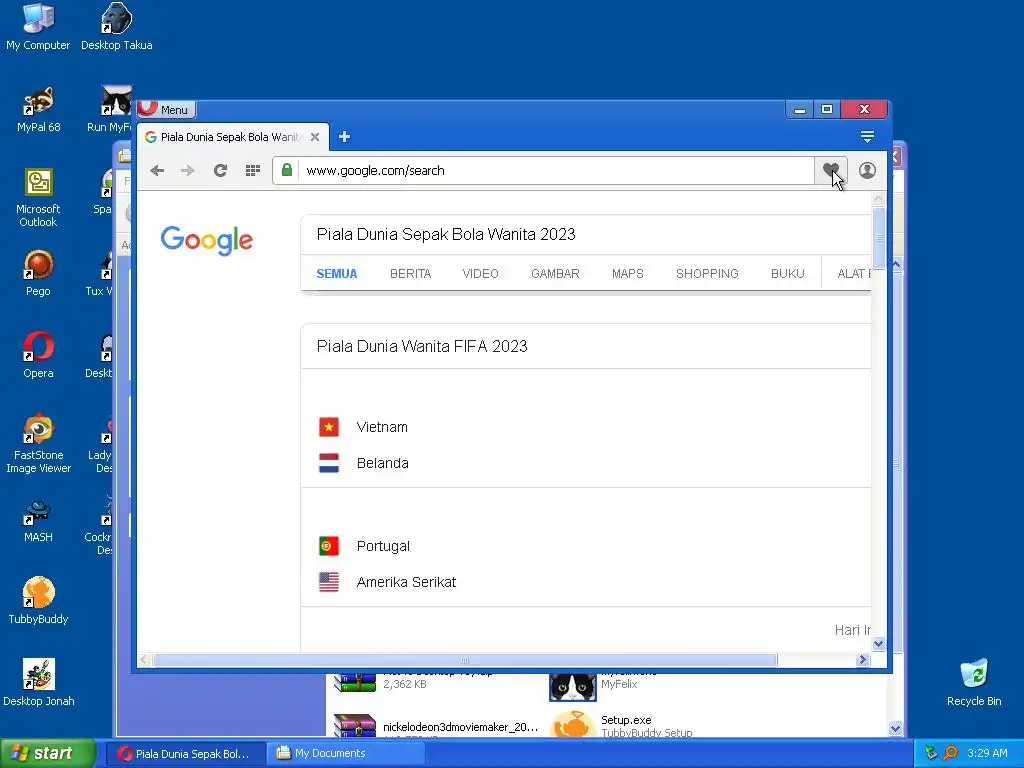
Task: Click the green security padlock icon
Action: click(287, 170)
